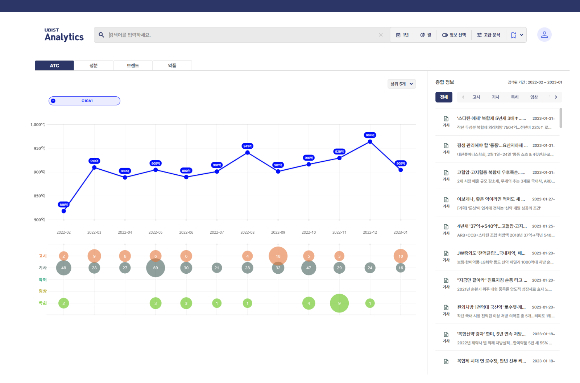Click the highest data point on line chart

(370, 142)
